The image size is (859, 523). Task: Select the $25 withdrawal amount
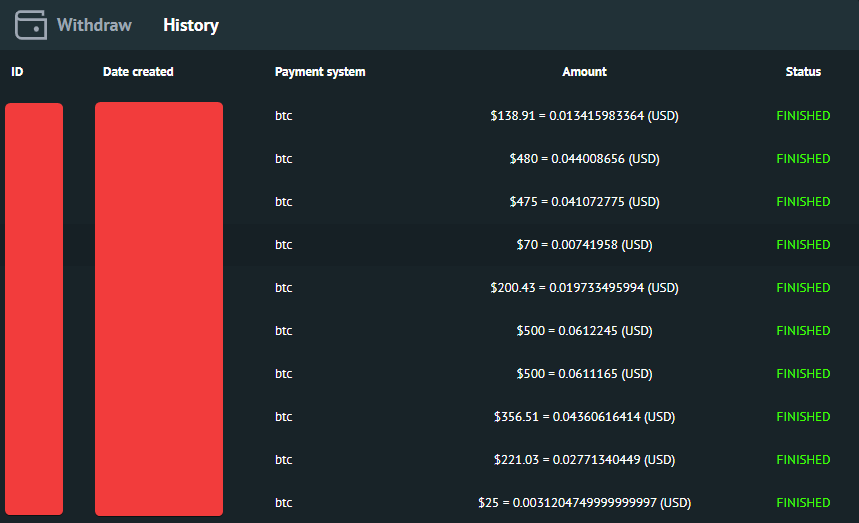pos(585,503)
